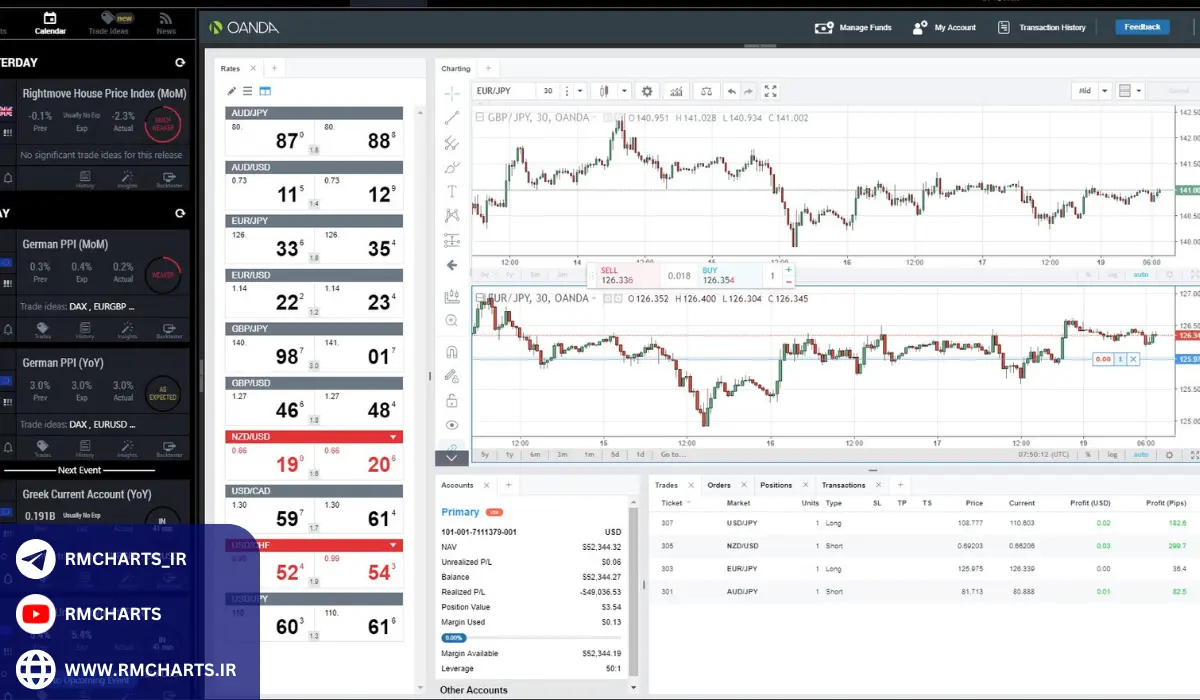The image size is (1200, 700).
Task: Open Transaction History in the header
Action: [1041, 28]
